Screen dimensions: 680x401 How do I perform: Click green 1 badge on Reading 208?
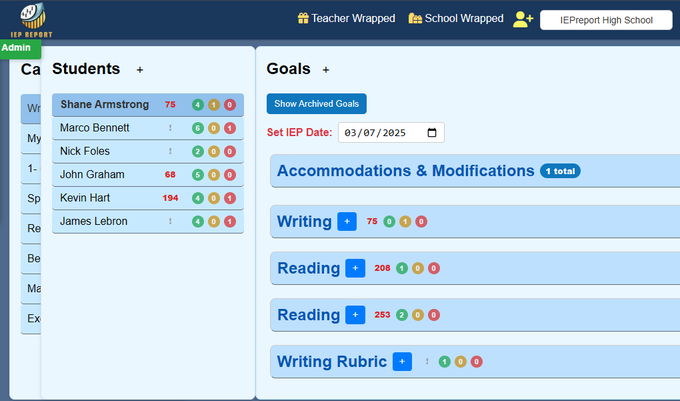coord(402,268)
